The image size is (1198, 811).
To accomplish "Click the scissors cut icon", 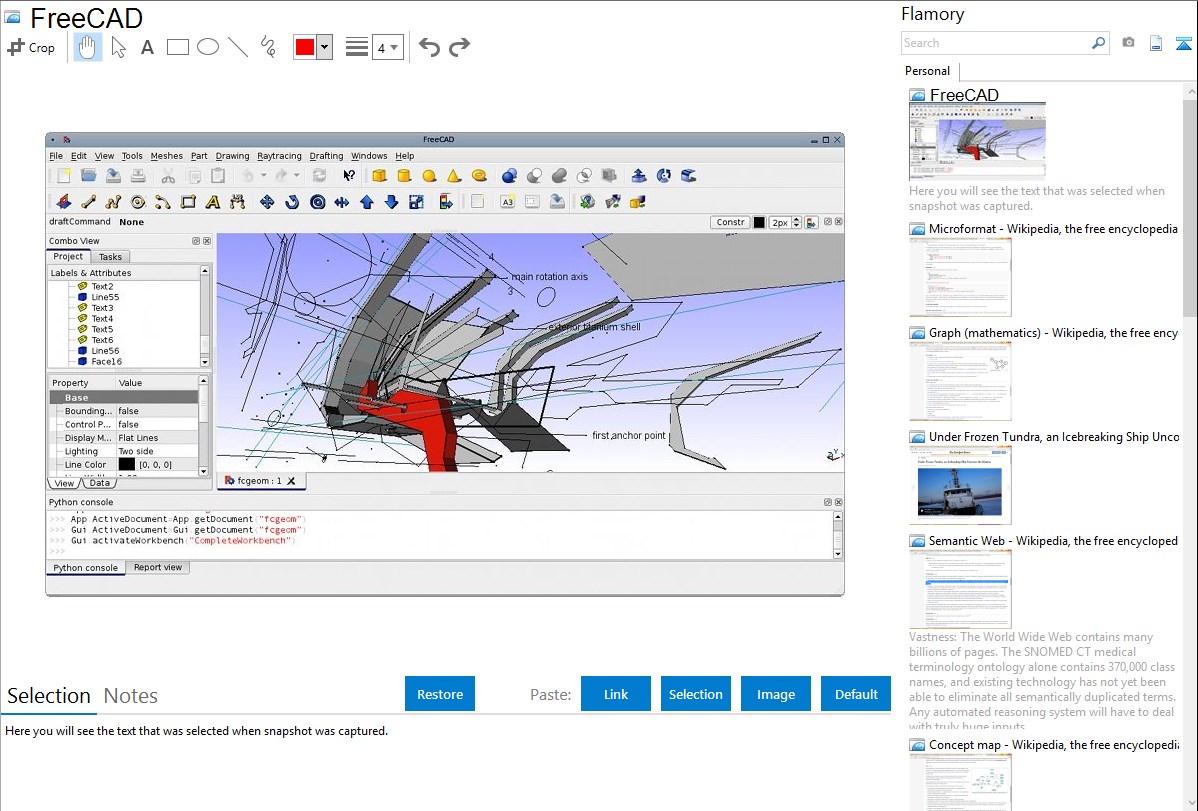I will click(168, 176).
